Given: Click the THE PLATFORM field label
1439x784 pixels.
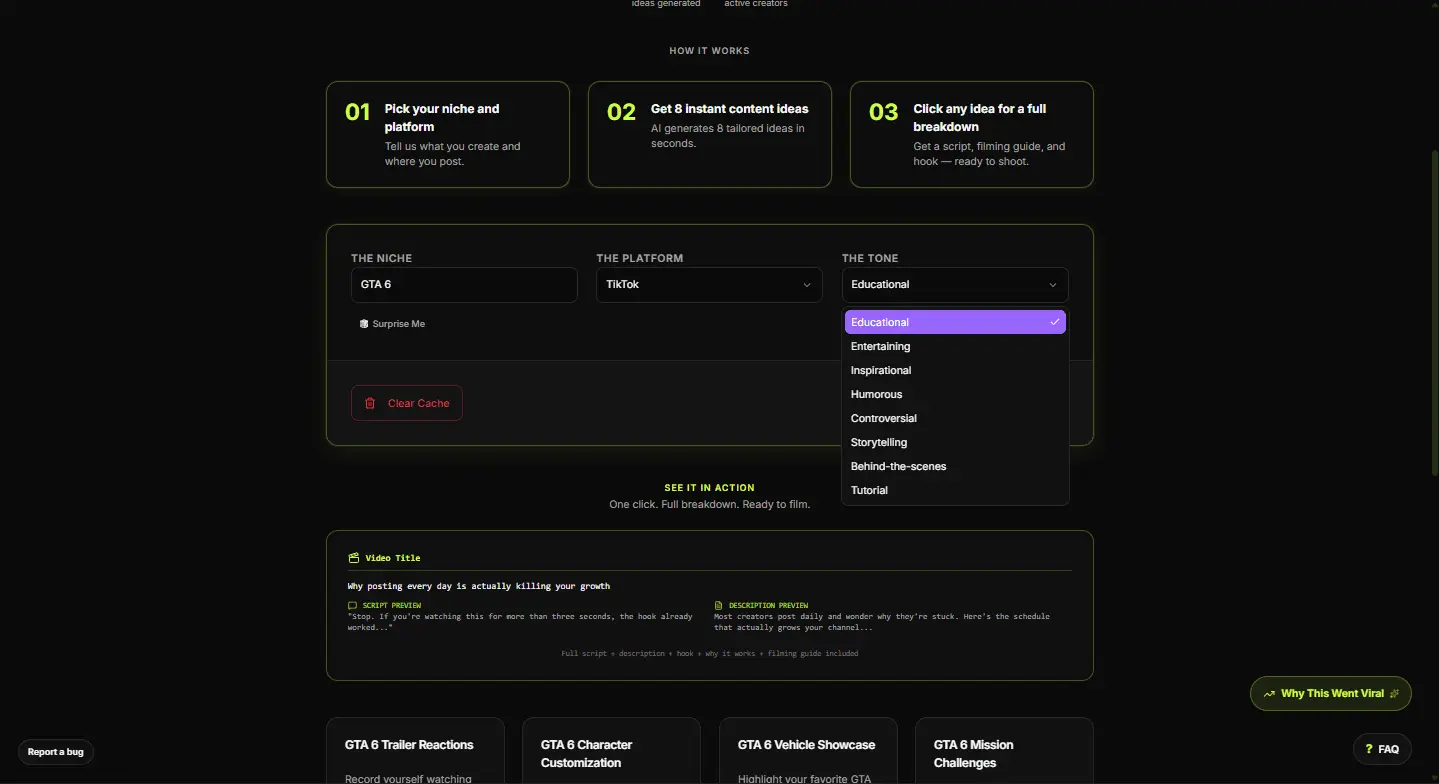Looking at the screenshot, I should [x=640, y=258].
